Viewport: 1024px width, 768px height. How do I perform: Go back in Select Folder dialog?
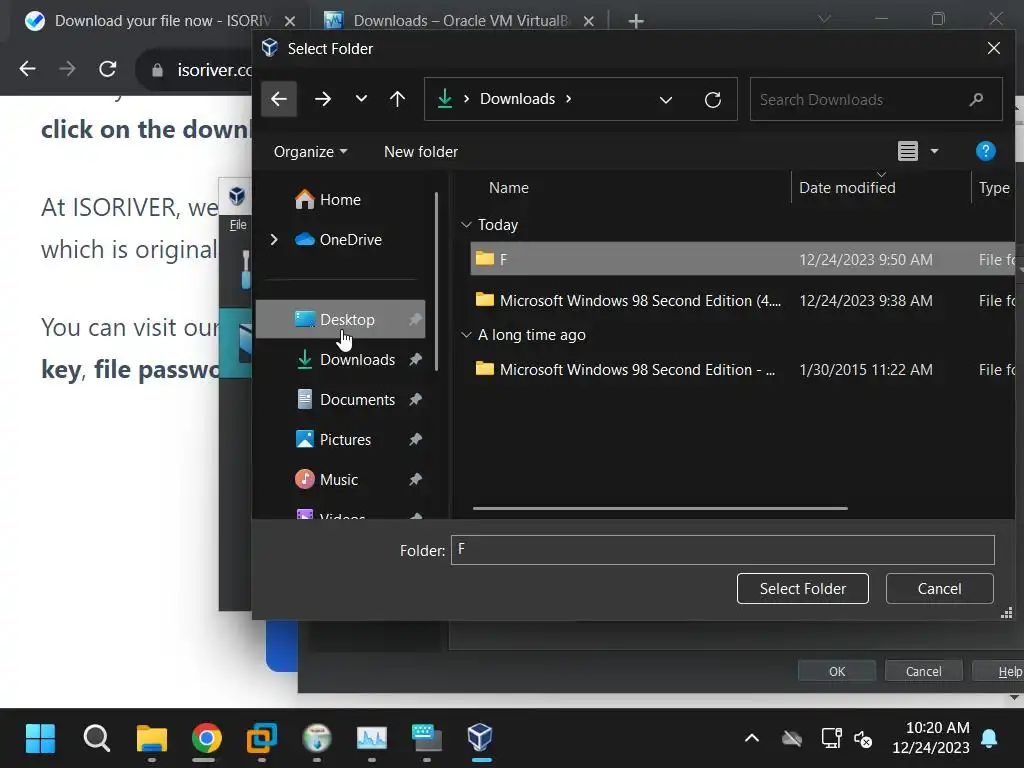(x=279, y=99)
